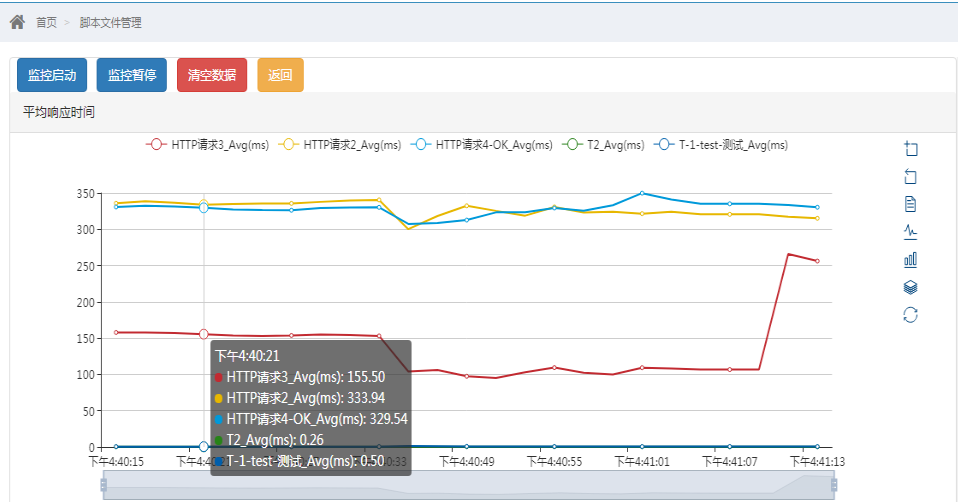
Task: Click HTTP请求3 peak point near 4:41:11
Action: tap(788, 254)
